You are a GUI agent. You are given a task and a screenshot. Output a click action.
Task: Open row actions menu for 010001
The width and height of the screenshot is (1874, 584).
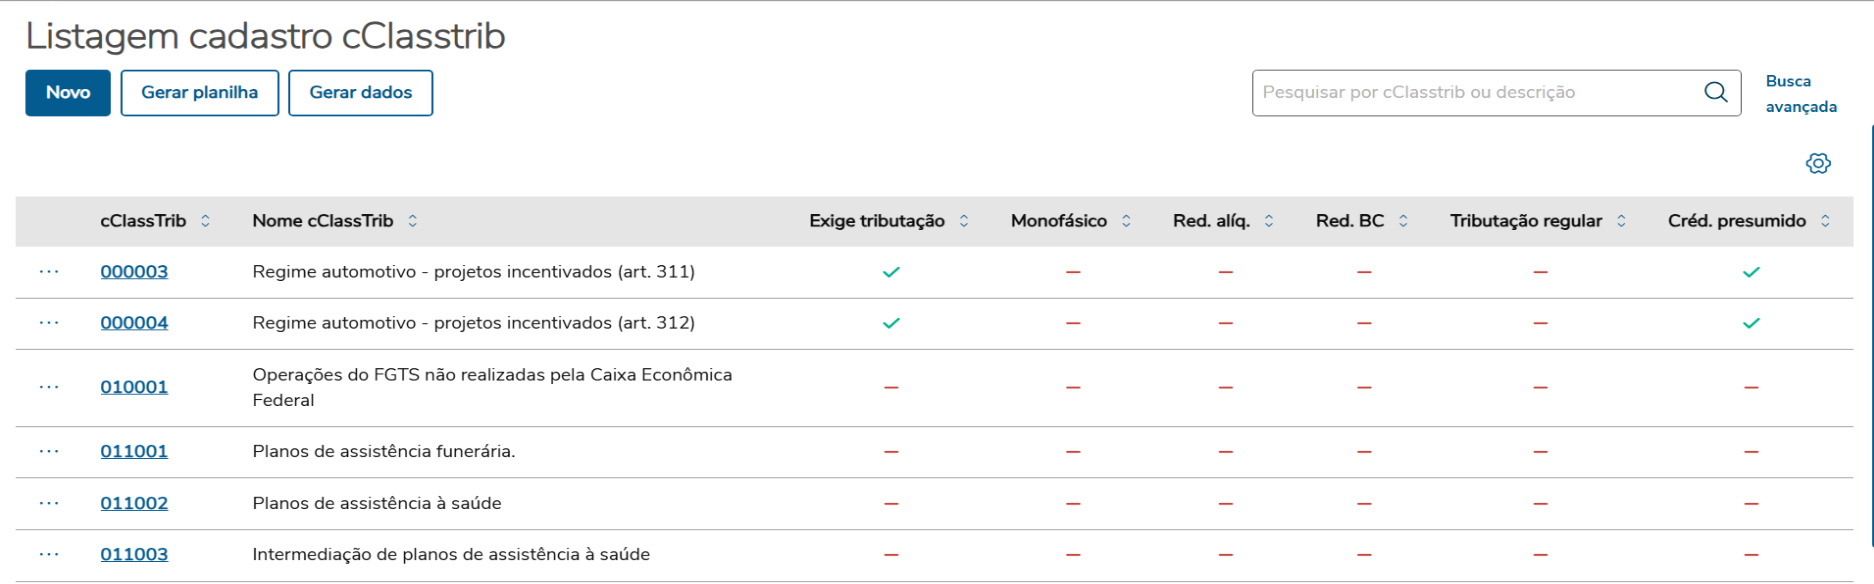coord(49,387)
